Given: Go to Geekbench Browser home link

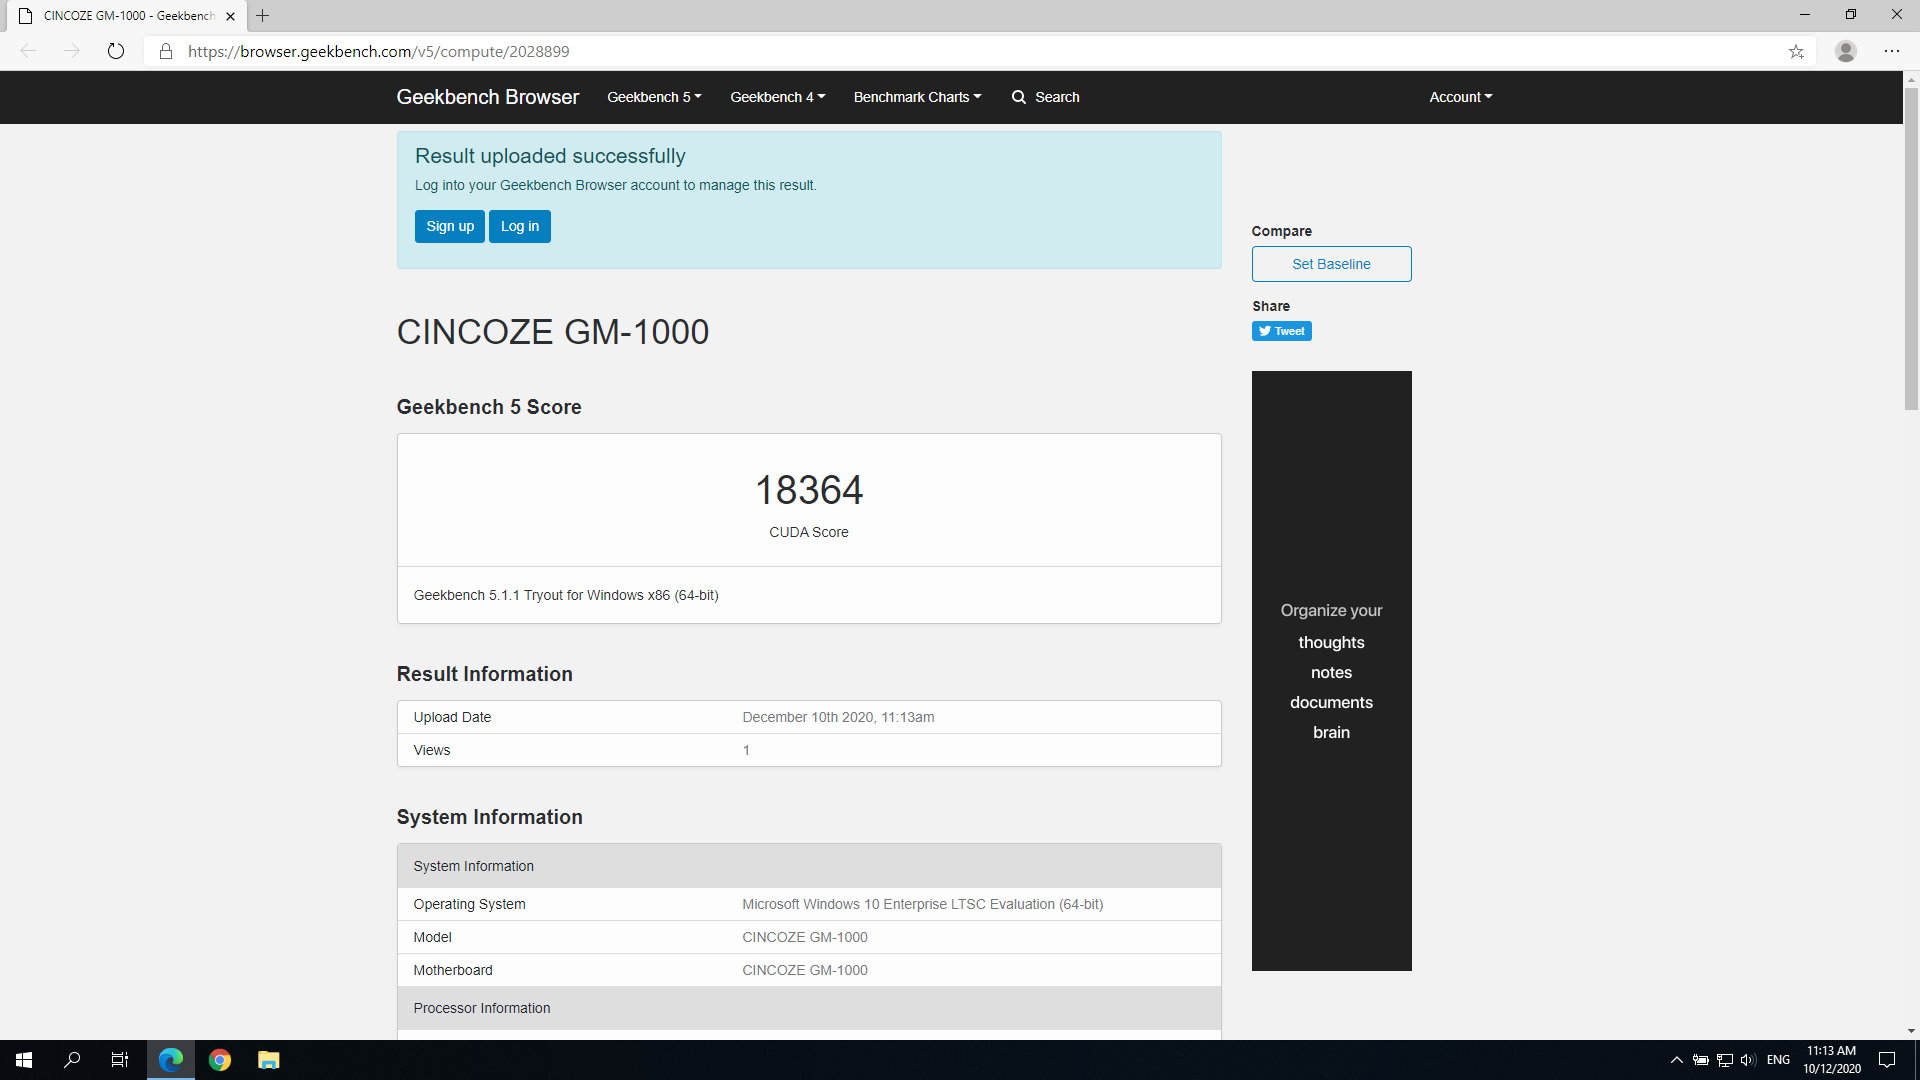Looking at the screenshot, I should (488, 97).
